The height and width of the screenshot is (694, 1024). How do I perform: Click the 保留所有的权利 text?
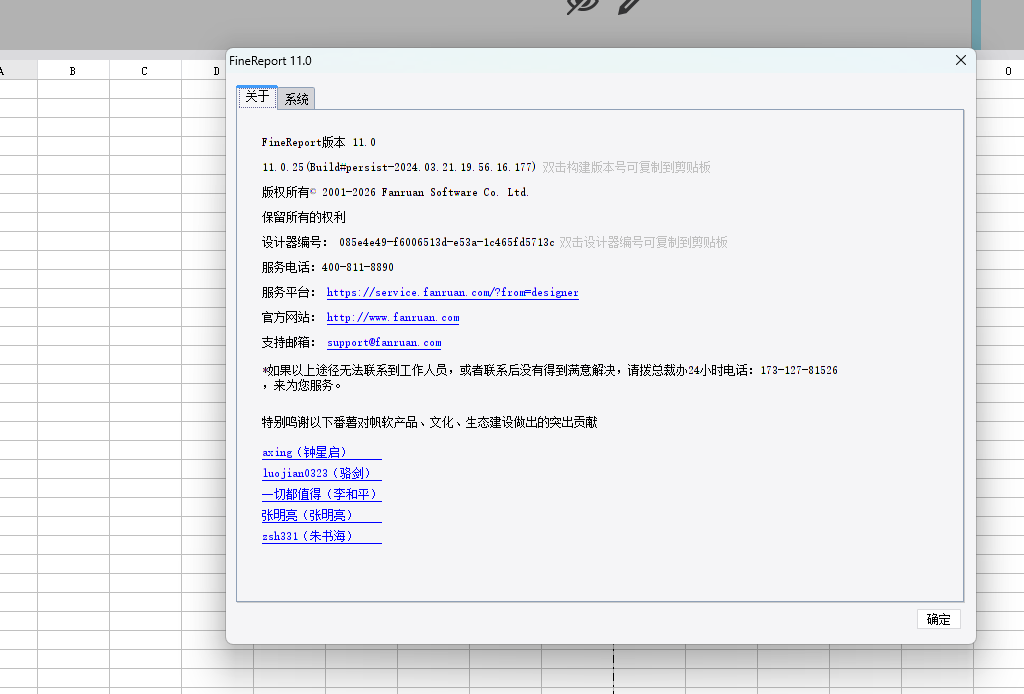point(304,217)
